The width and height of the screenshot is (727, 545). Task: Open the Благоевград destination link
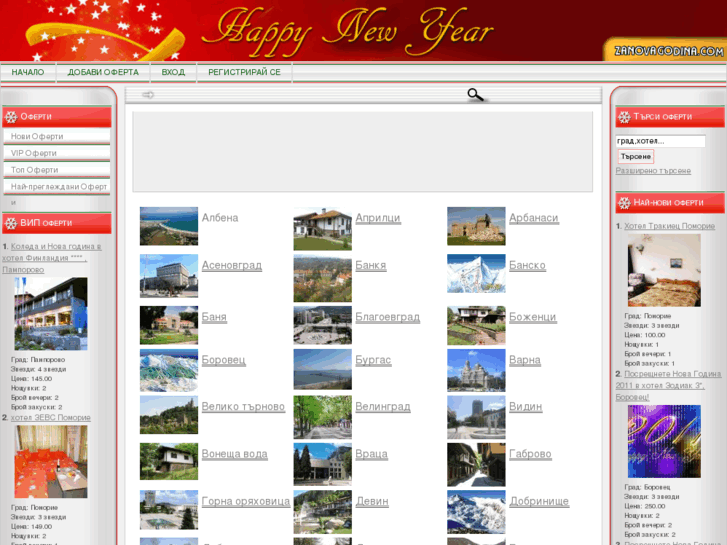pos(388,317)
